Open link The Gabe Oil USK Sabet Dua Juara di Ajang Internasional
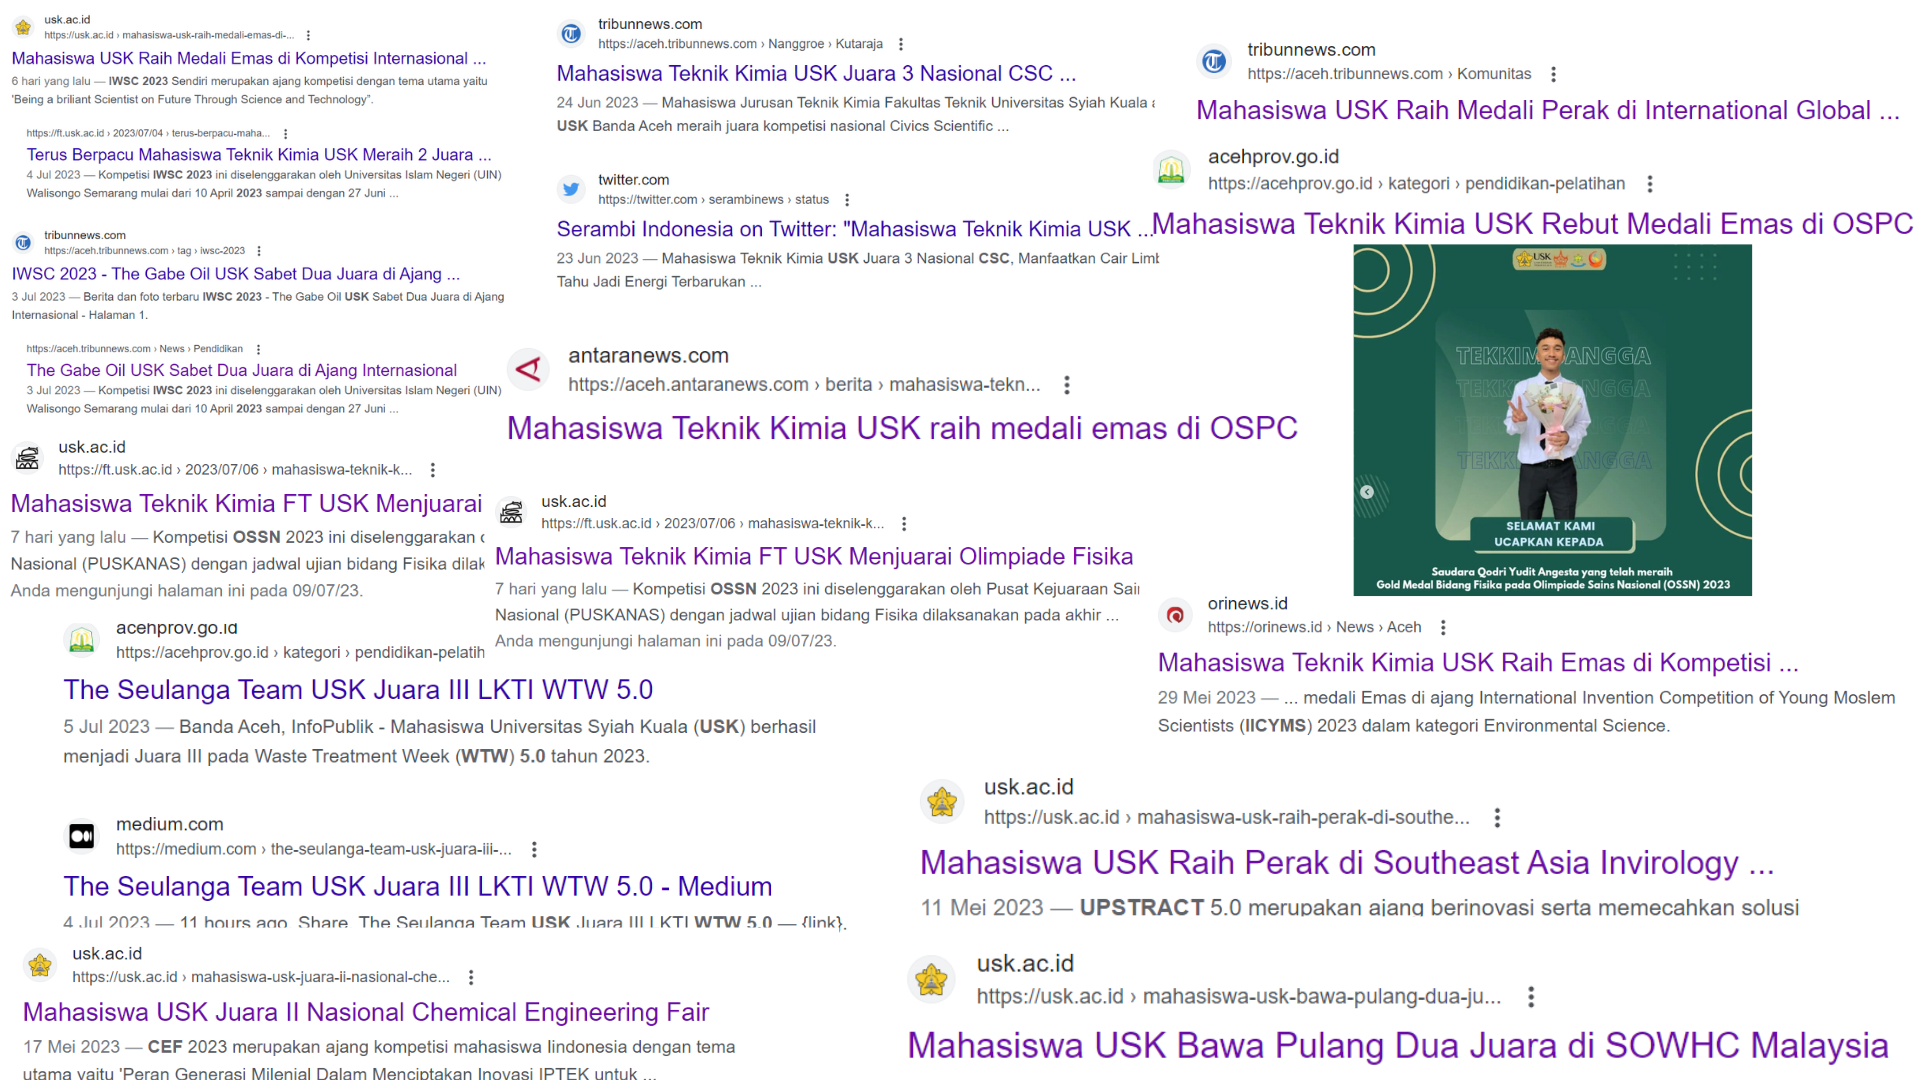Viewport: 1920px width, 1080px height. coord(242,370)
